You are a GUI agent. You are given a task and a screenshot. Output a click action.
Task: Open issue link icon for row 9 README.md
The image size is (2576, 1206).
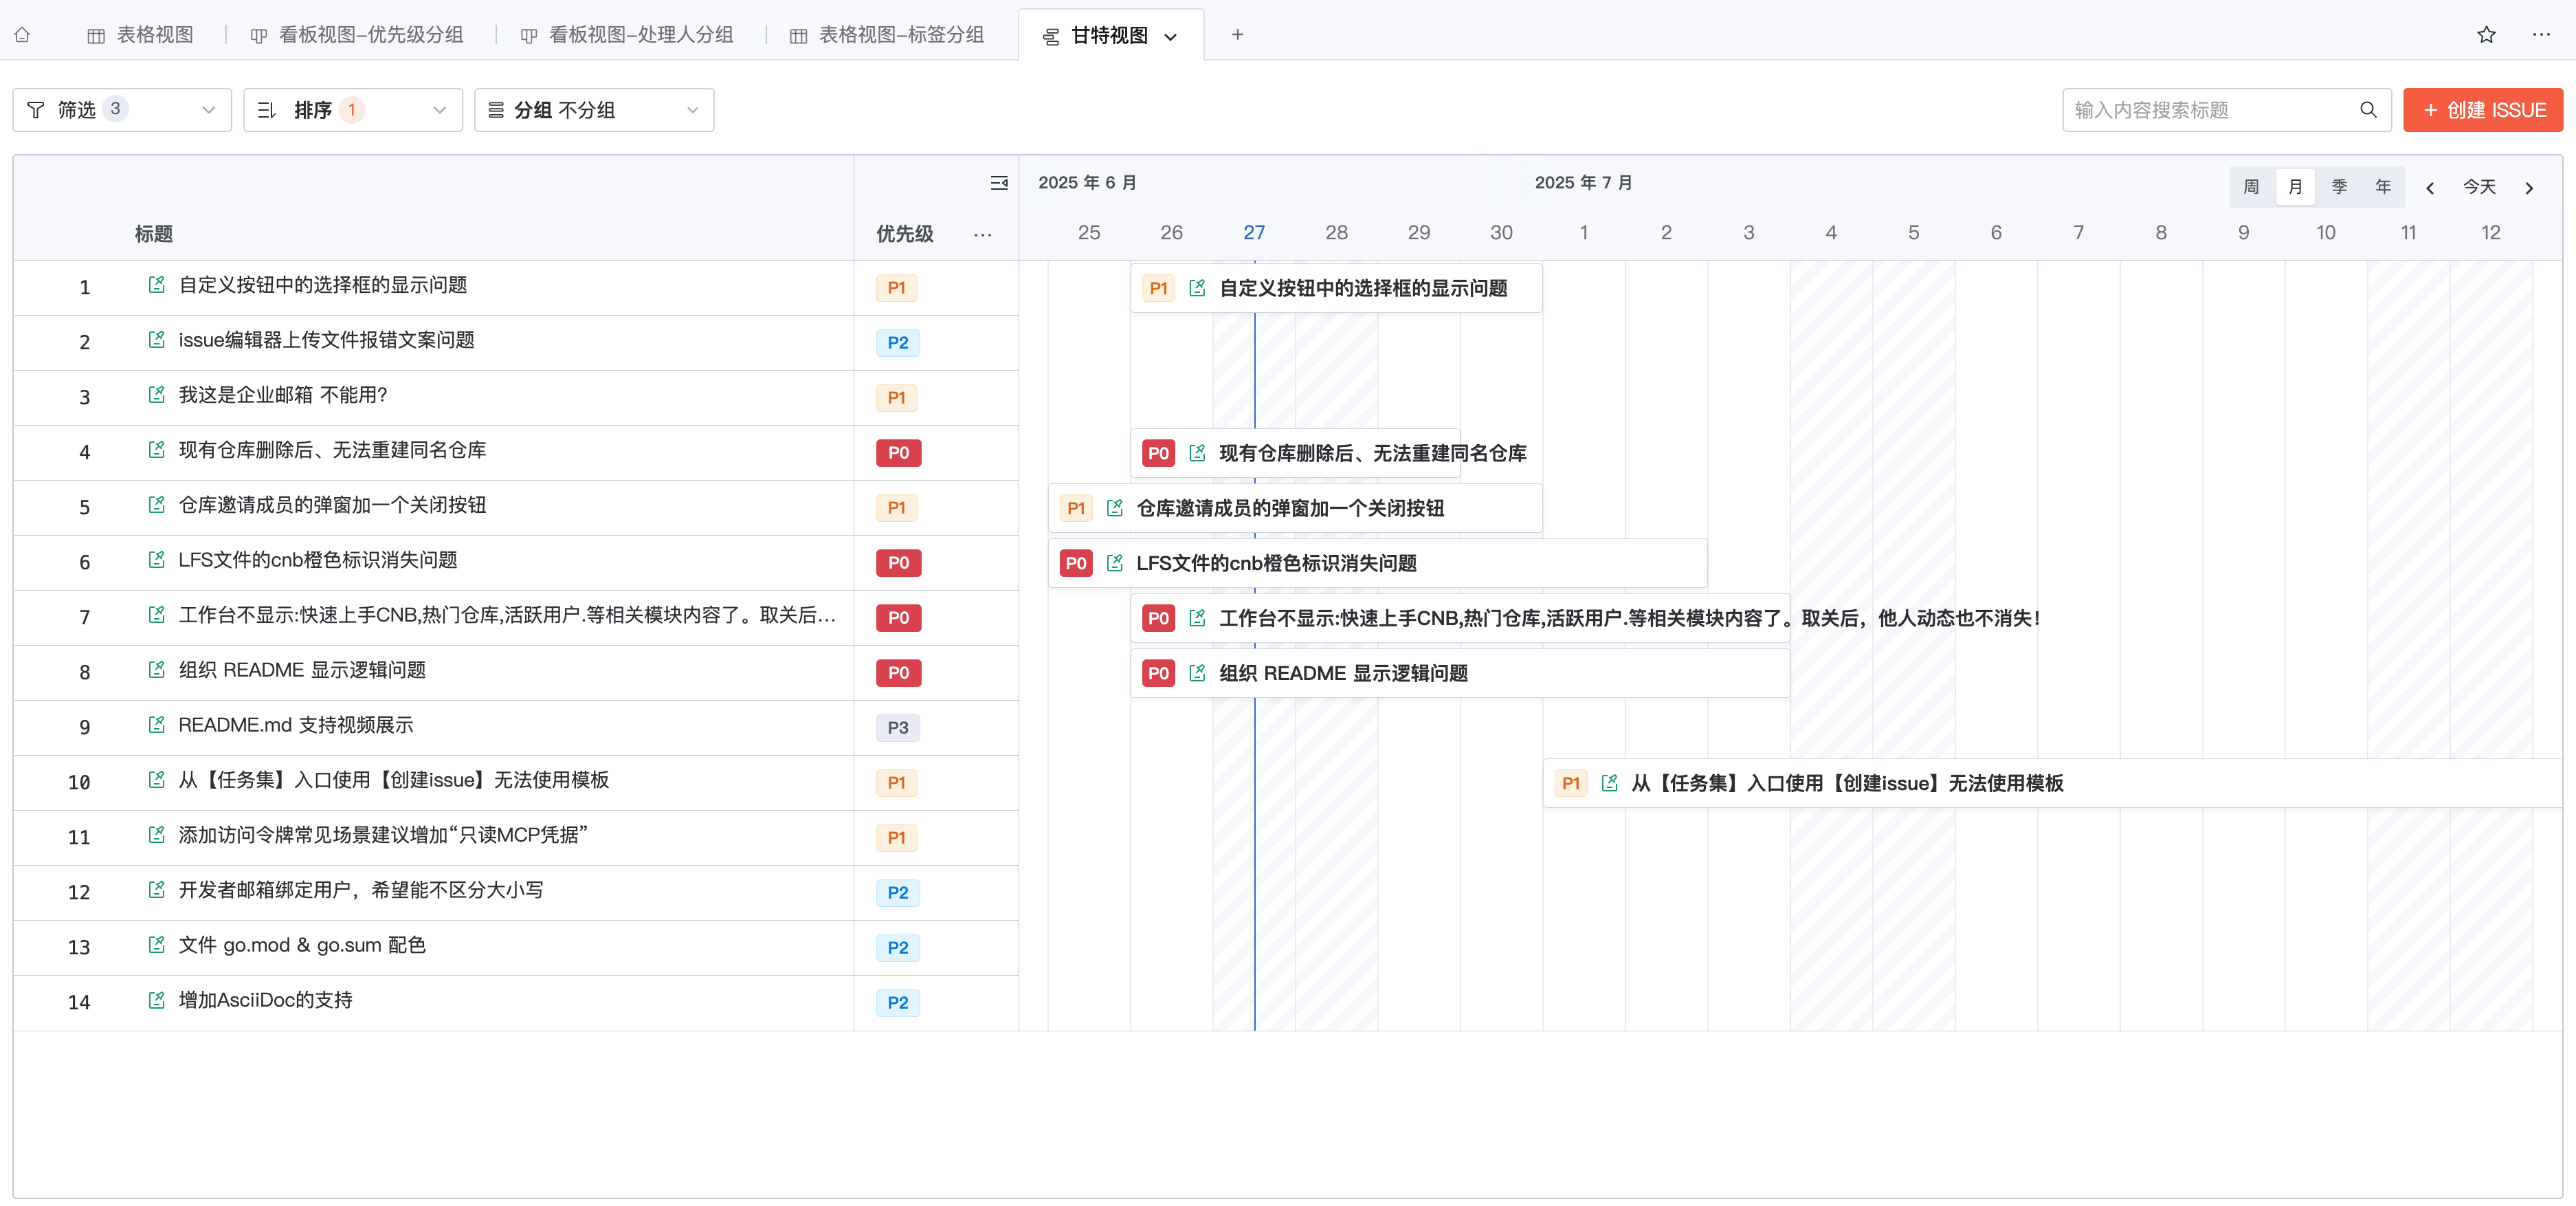point(156,725)
